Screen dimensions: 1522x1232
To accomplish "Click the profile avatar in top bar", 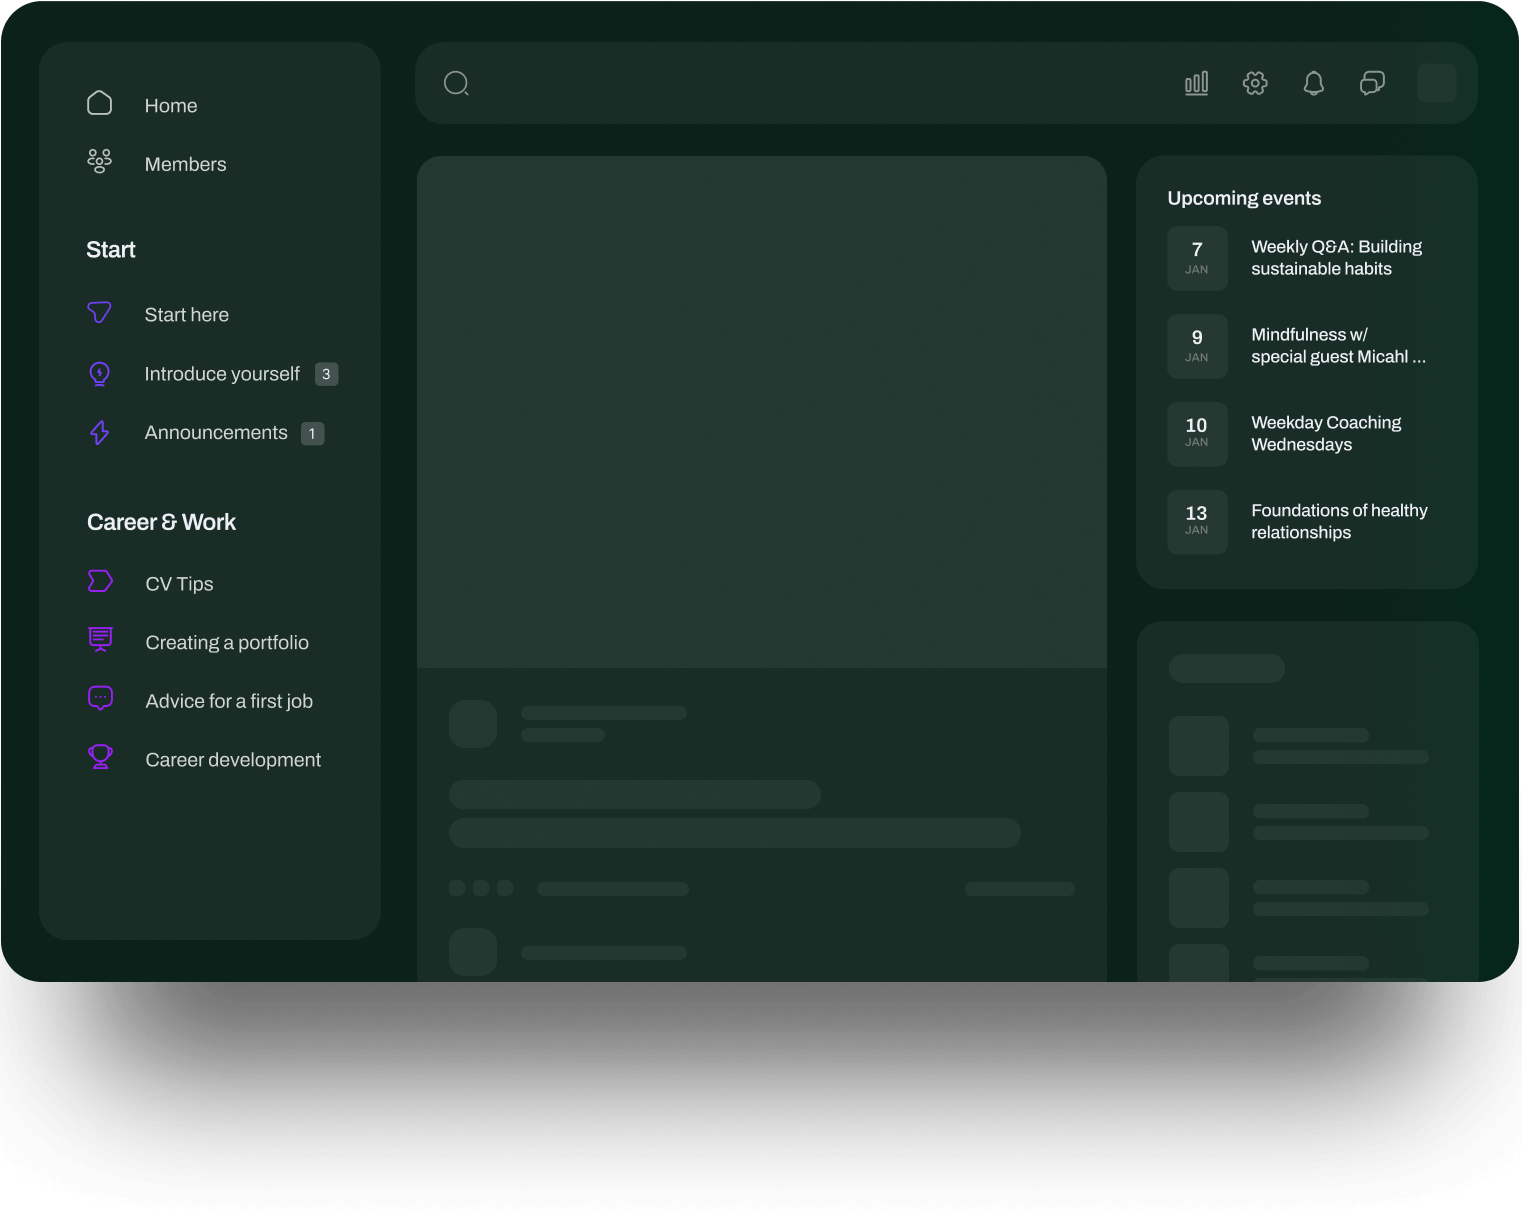I will (1436, 83).
